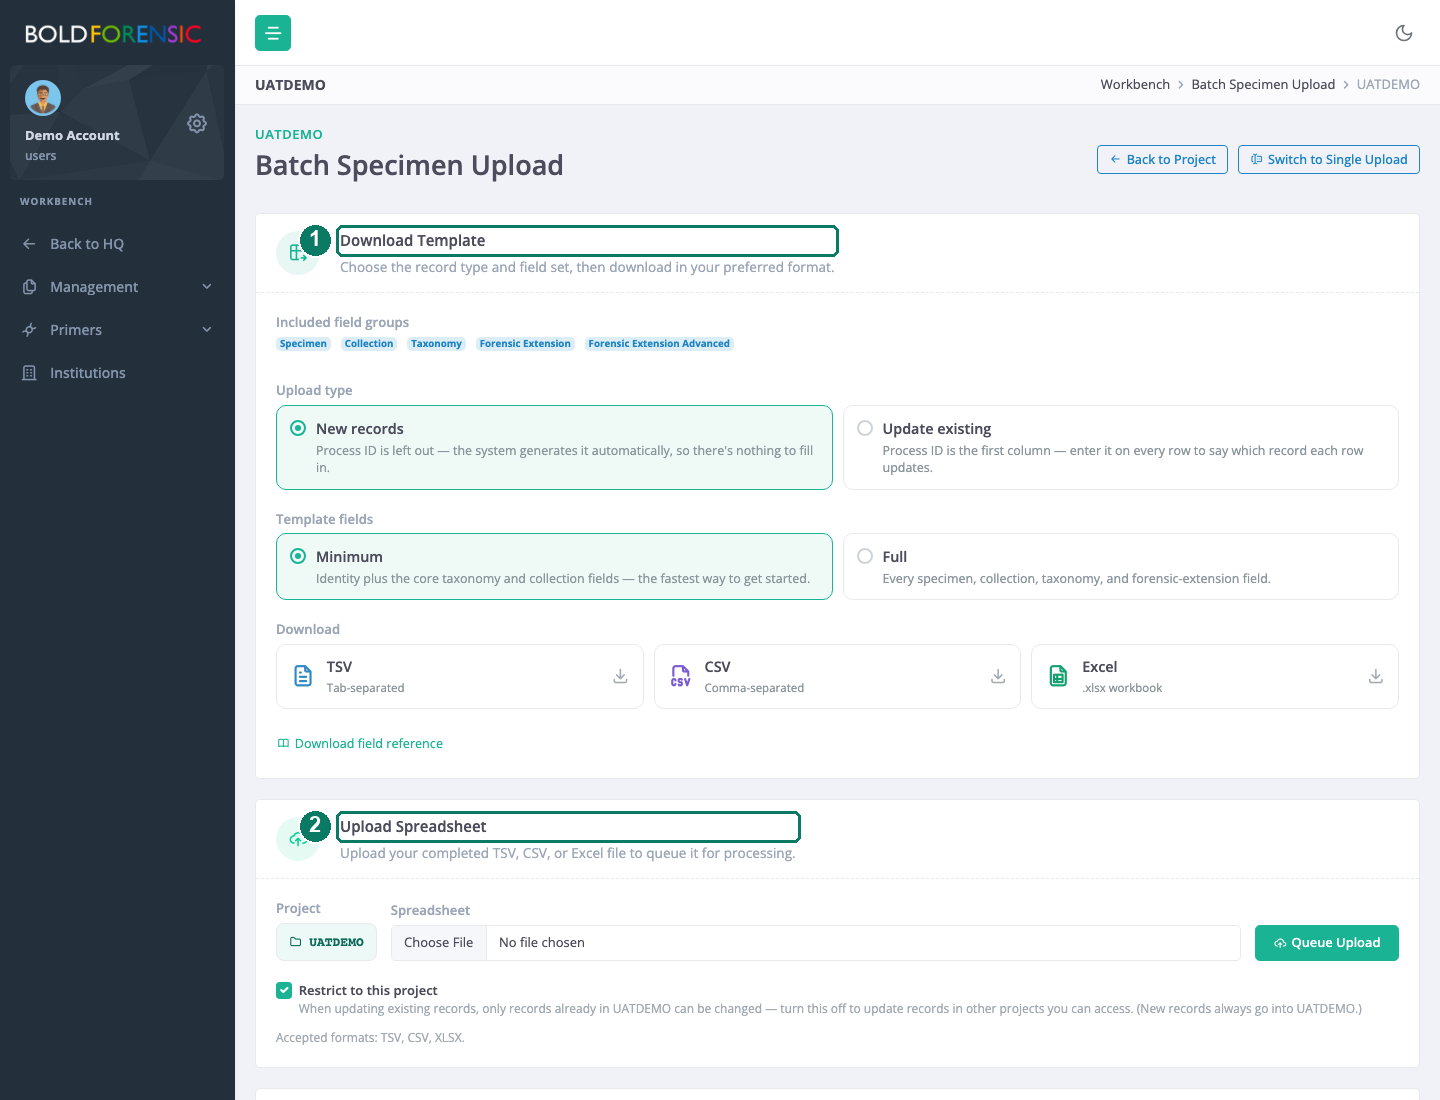Open Back to HQ in sidebar
The height and width of the screenshot is (1100, 1440).
click(117, 244)
